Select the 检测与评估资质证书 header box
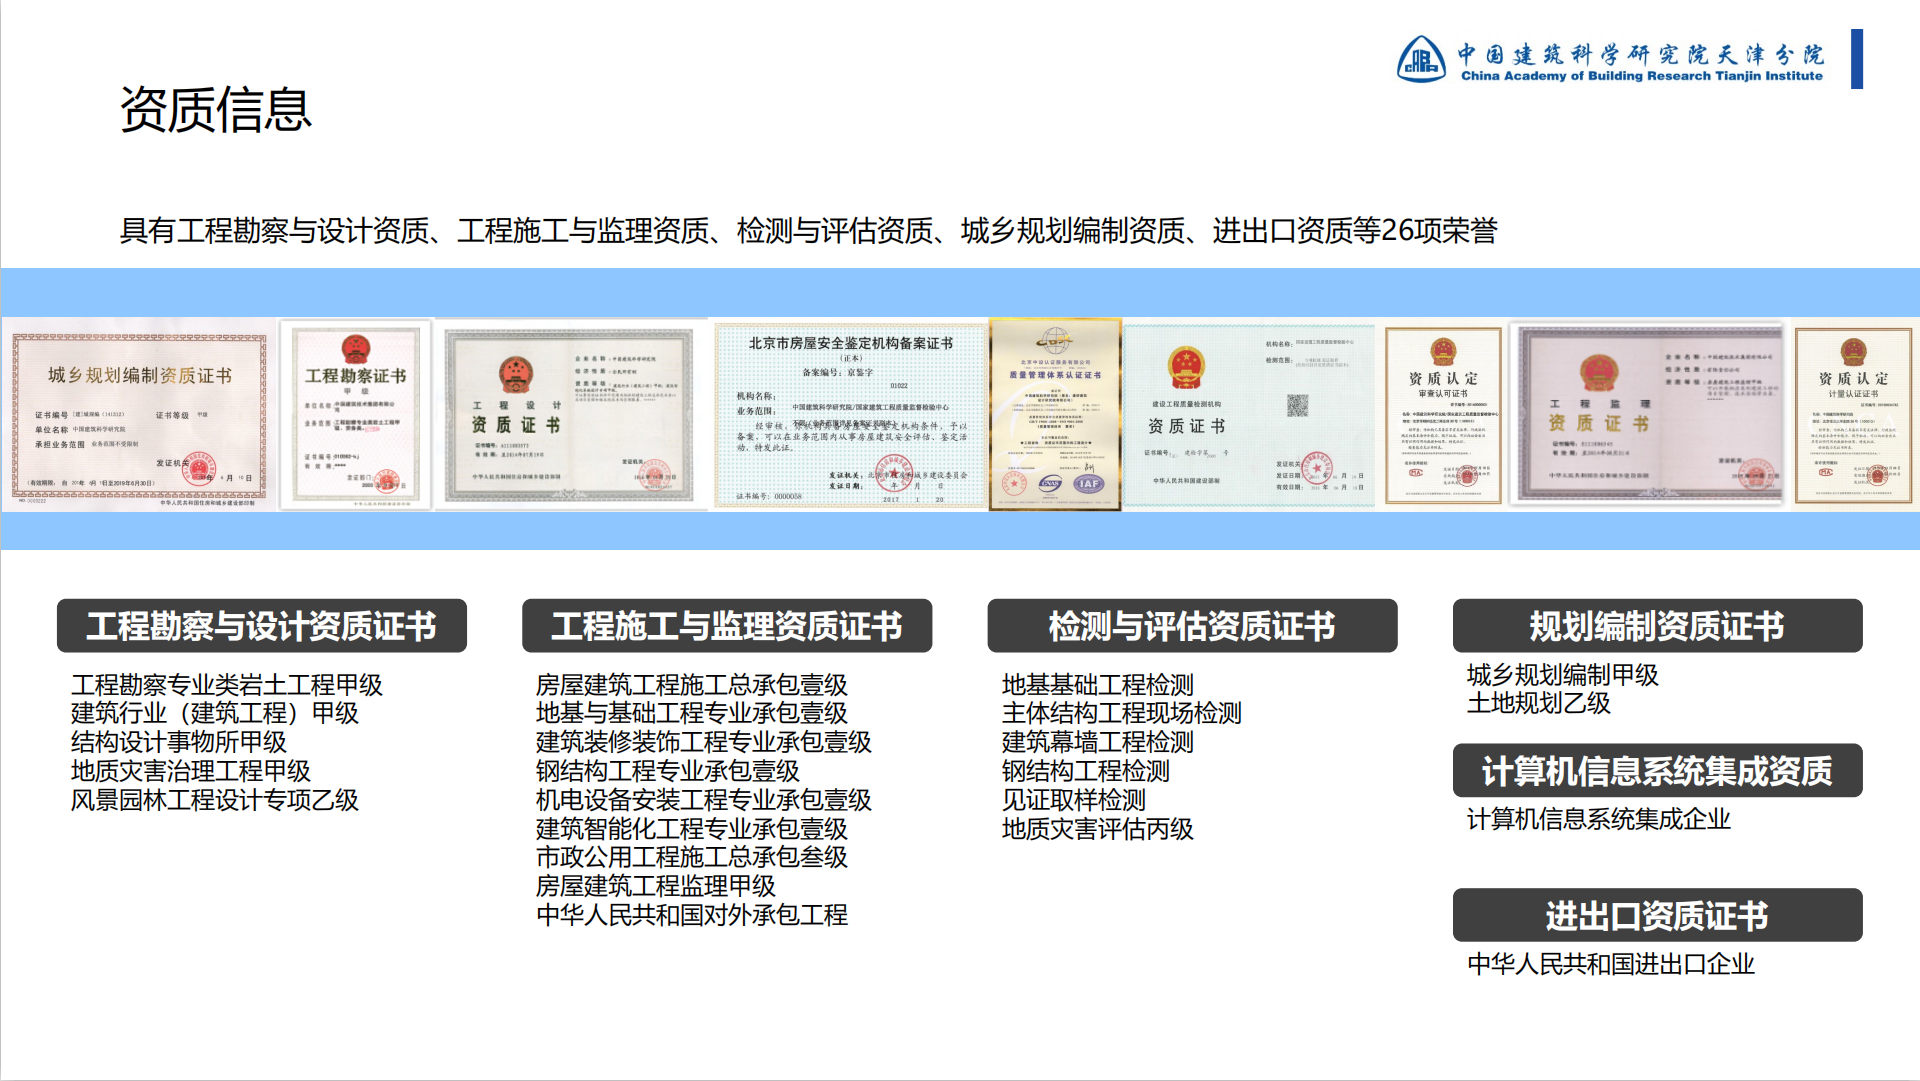The height and width of the screenshot is (1081, 1920). click(1192, 626)
